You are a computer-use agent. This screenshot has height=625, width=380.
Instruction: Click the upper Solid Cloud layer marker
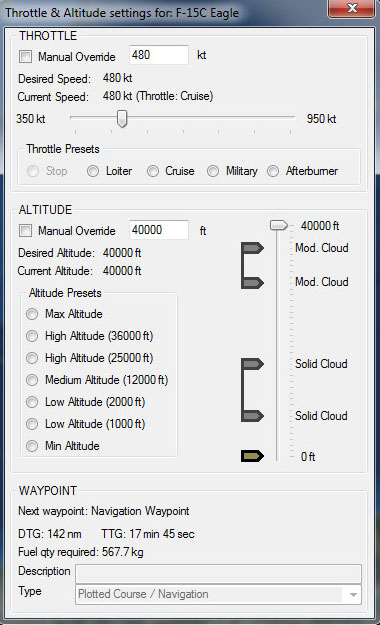pos(252,364)
